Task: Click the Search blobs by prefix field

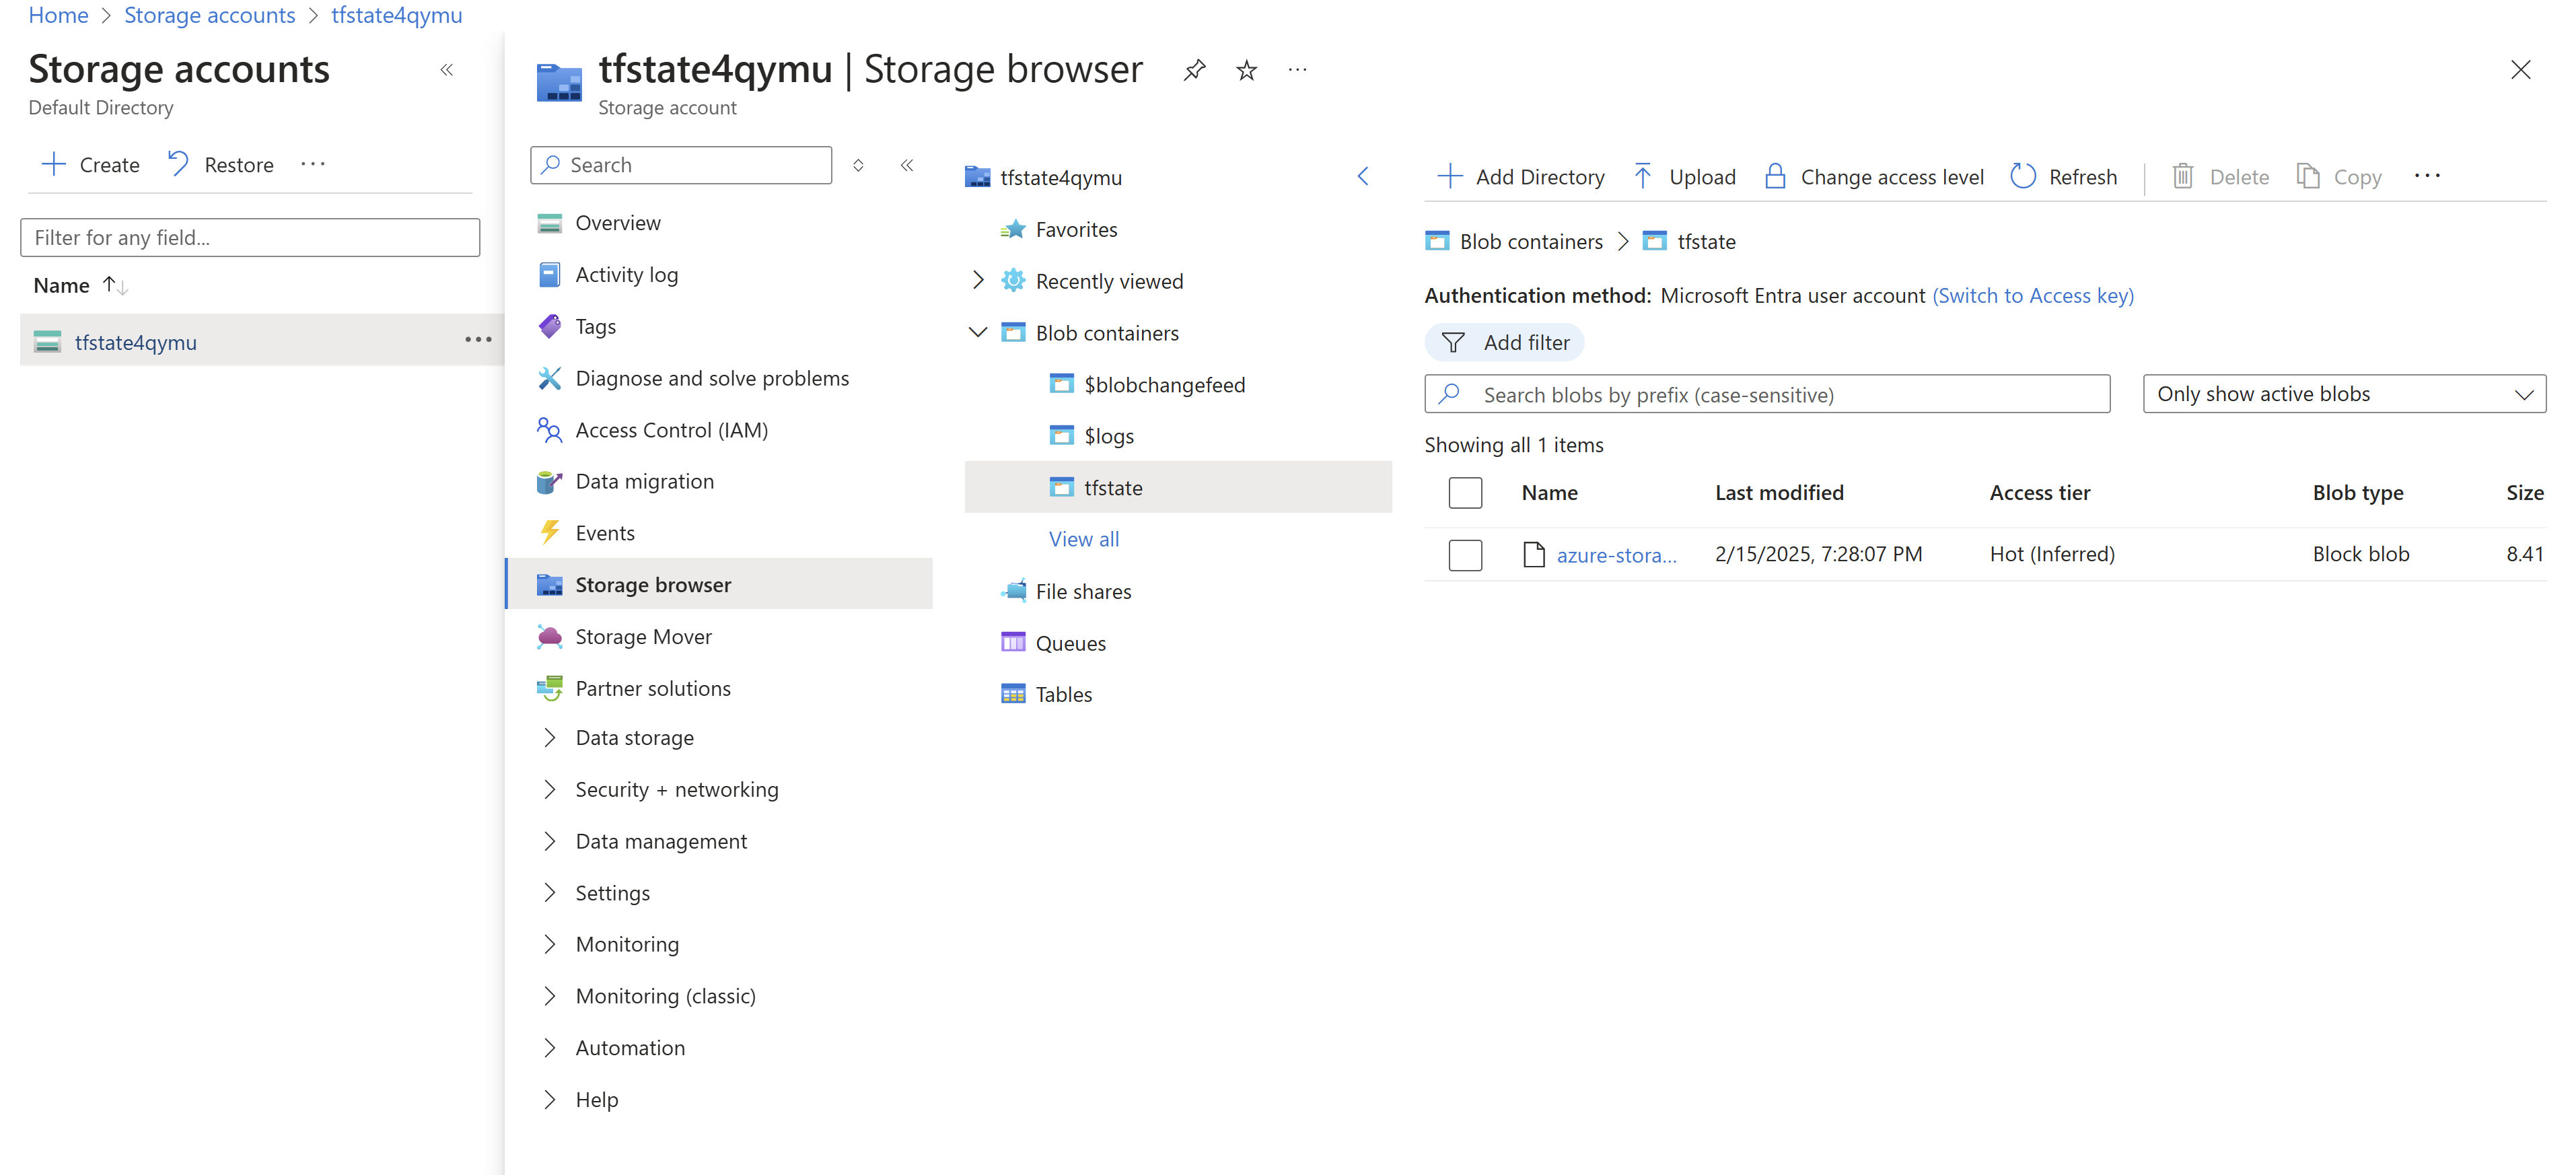Action: point(1767,394)
